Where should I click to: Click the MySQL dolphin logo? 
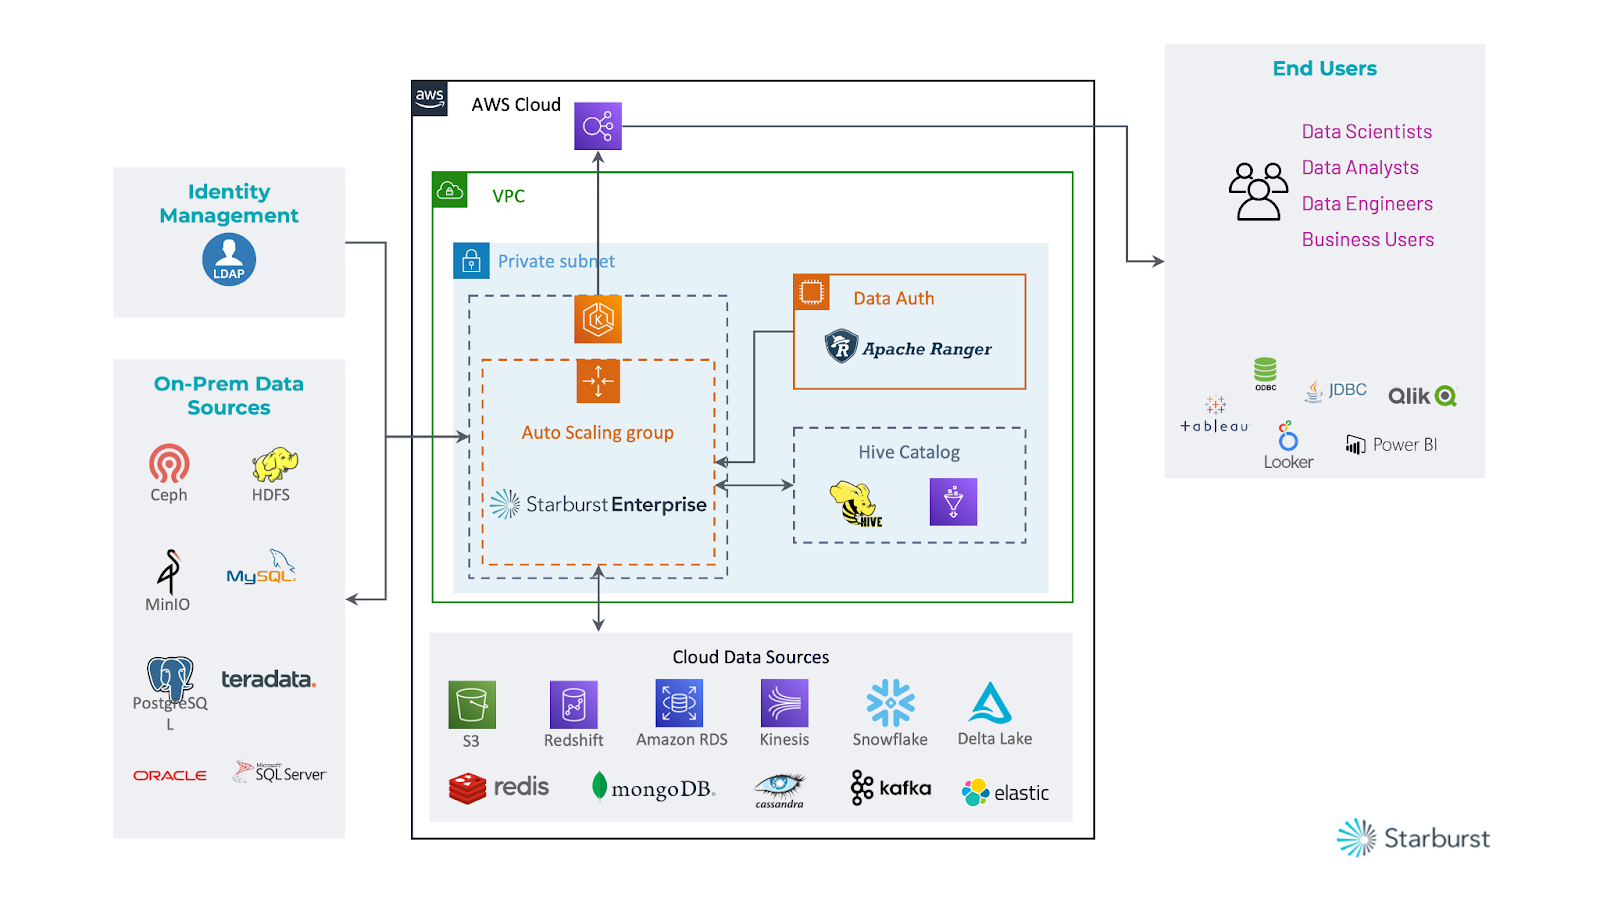tap(262, 567)
